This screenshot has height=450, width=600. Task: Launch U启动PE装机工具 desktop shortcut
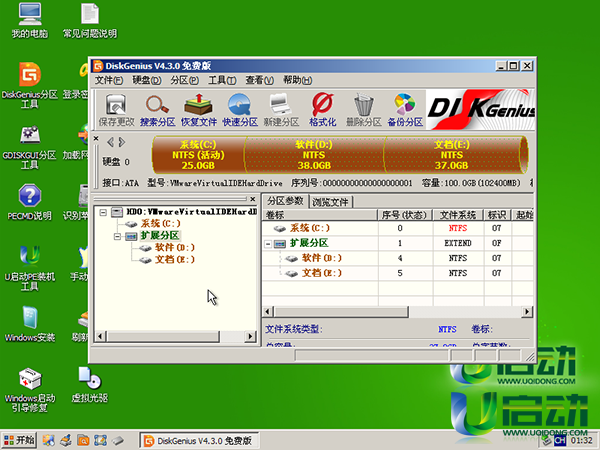click(30, 269)
